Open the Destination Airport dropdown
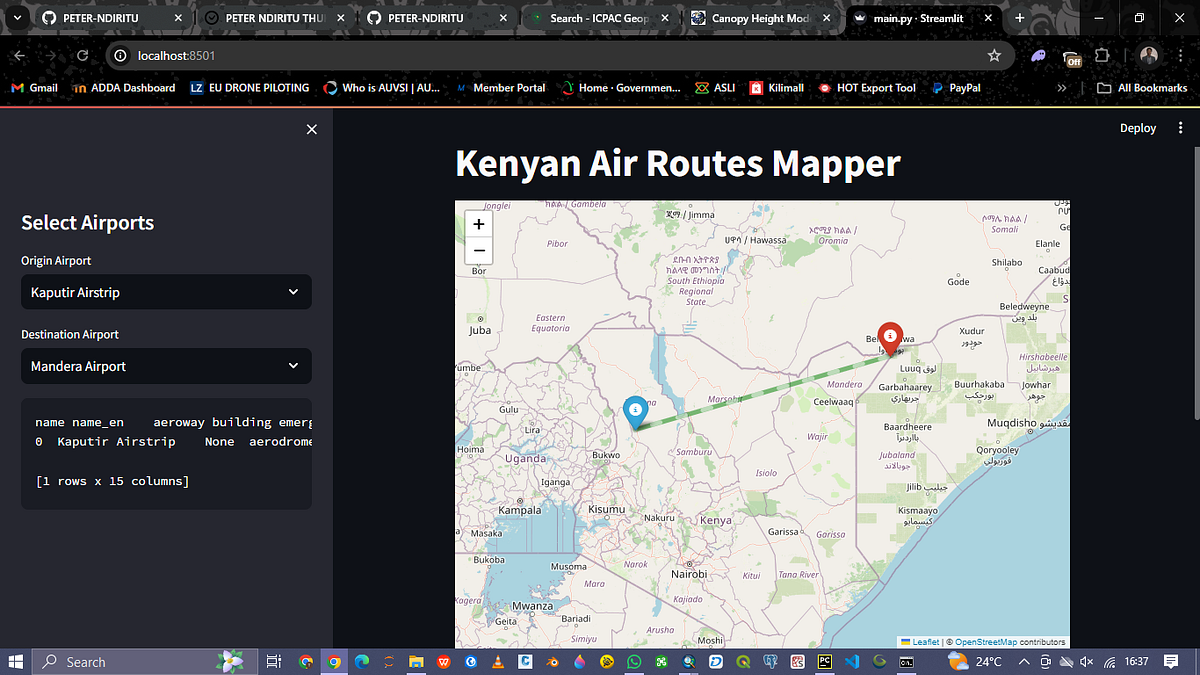Screen dimensions: 1200x675 click(166, 366)
